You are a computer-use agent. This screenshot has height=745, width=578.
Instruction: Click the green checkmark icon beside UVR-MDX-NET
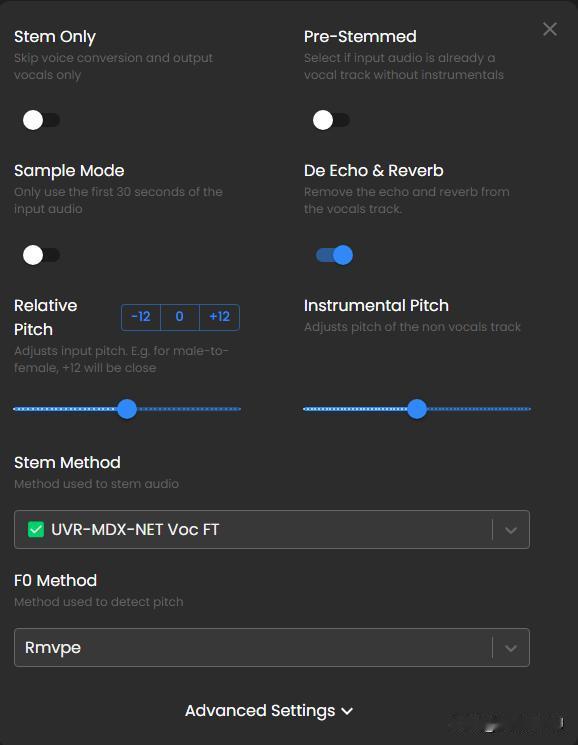[x=36, y=529]
